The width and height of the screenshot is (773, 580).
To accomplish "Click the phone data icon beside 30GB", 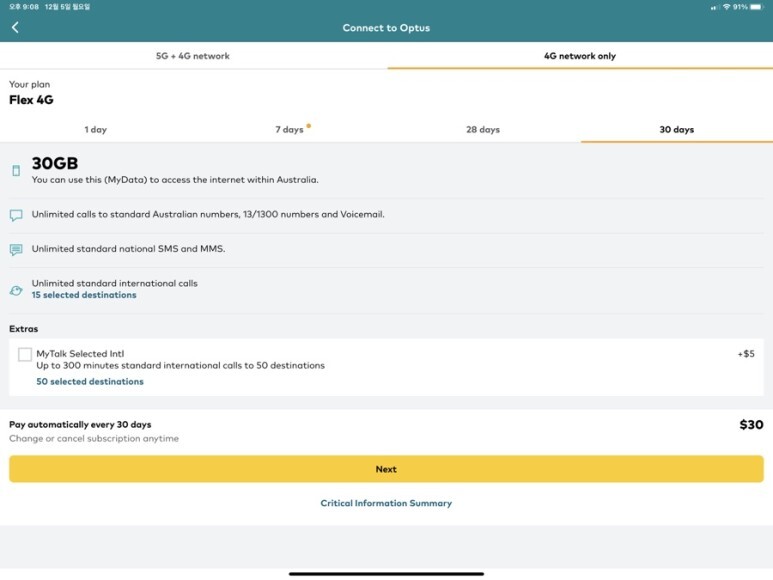I will coord(16,171).
